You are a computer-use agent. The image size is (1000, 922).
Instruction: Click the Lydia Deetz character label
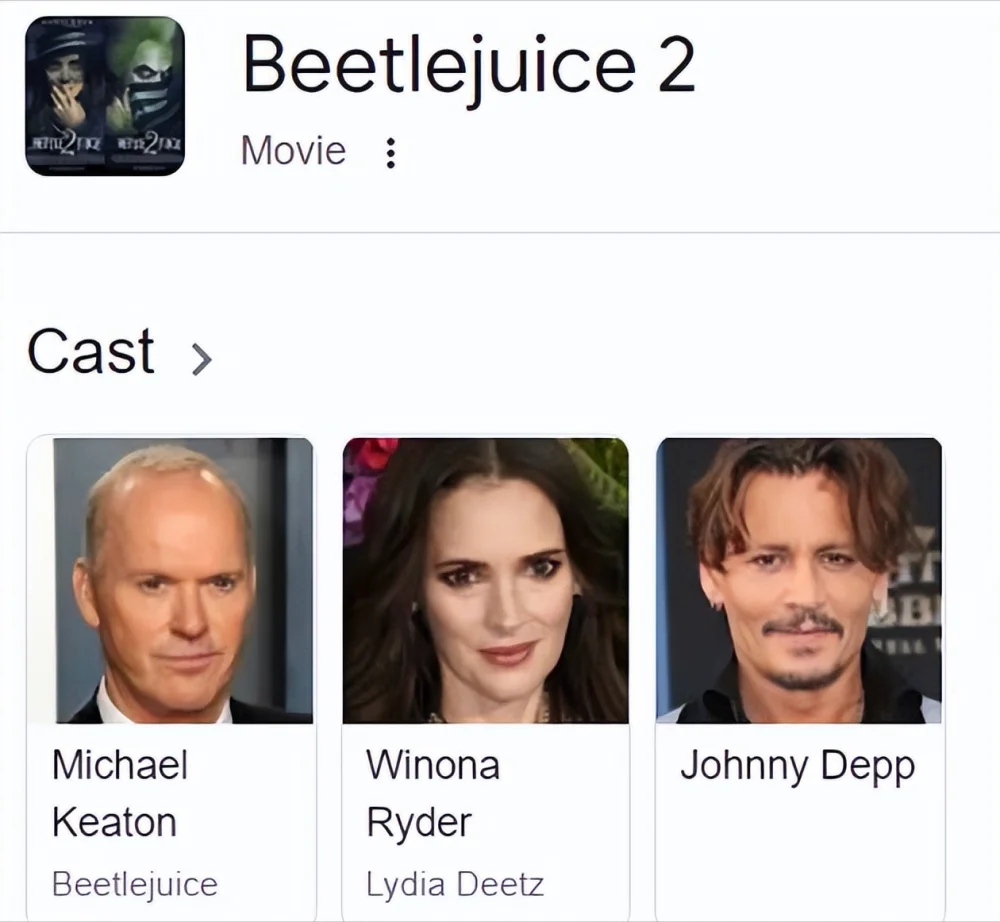[x=455, y=884]
